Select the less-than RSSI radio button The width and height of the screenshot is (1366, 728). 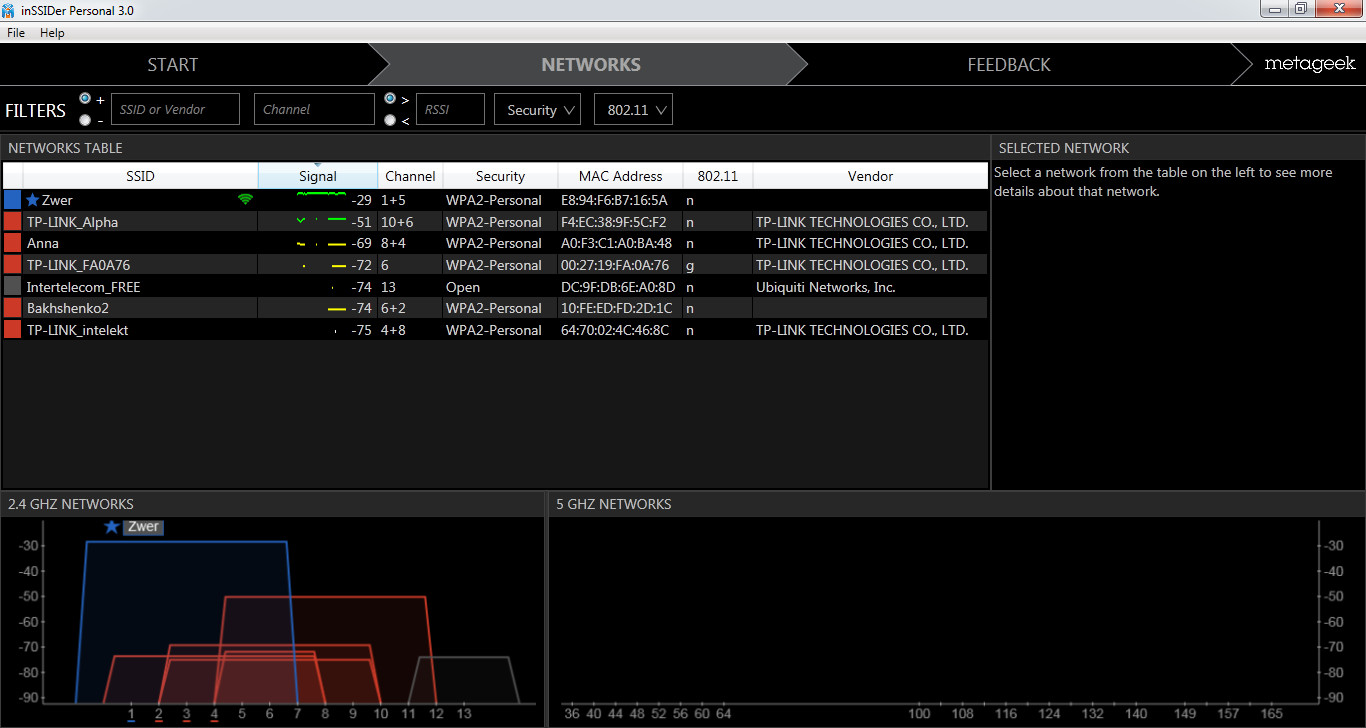390,120
